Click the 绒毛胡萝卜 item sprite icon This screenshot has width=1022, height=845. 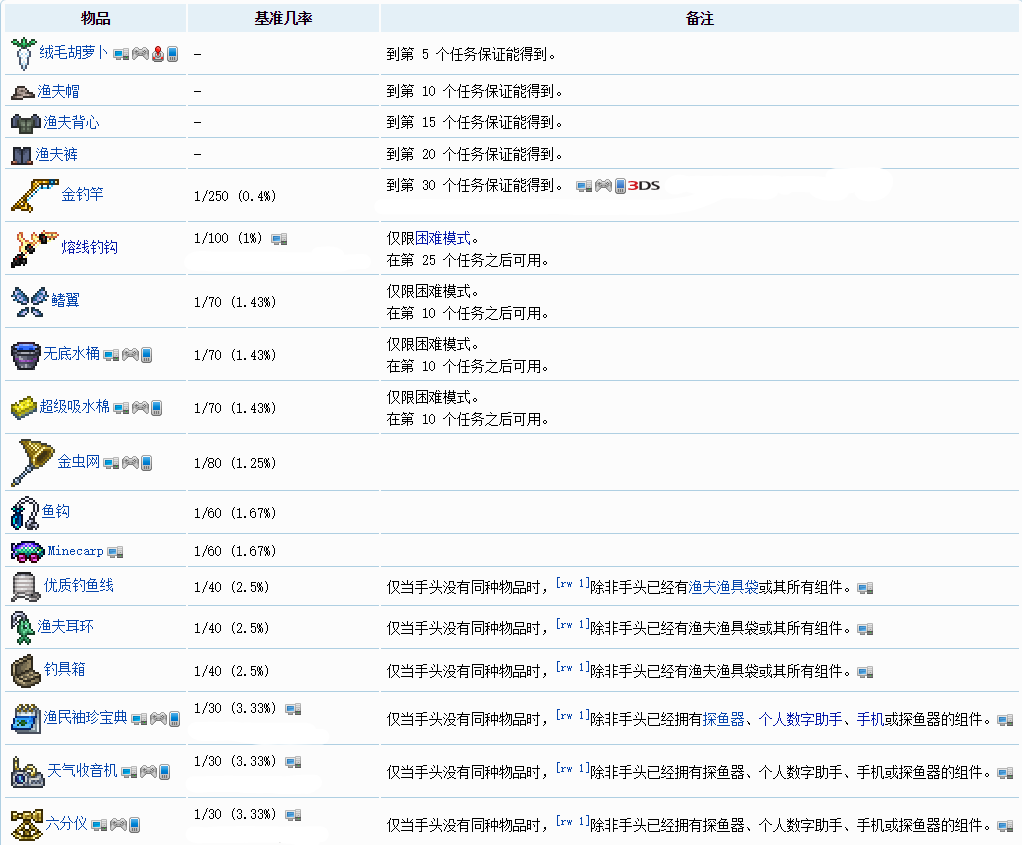coord(24,53)
